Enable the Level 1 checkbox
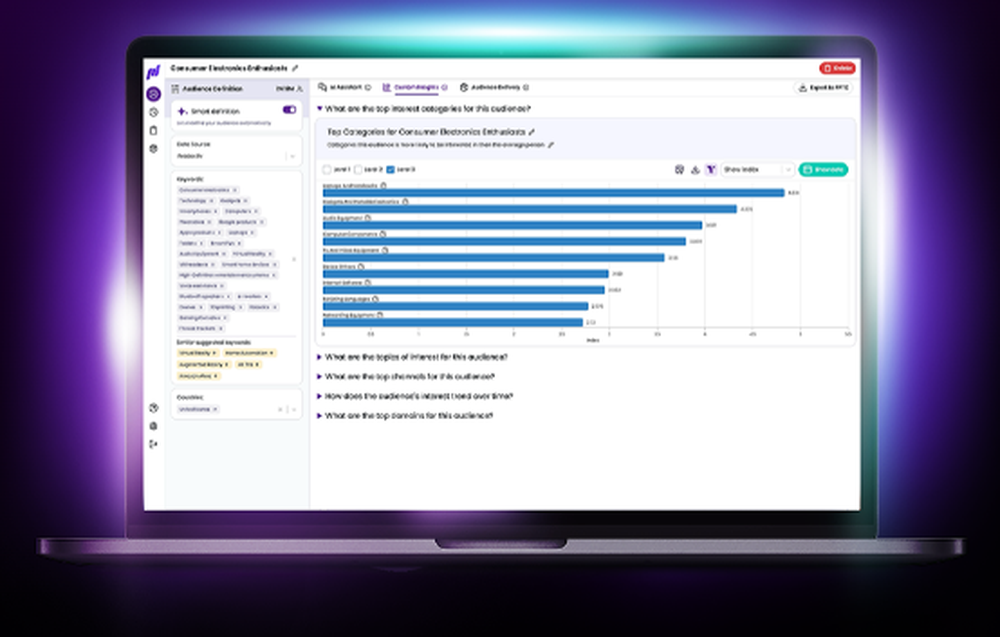 [x=327, y=170]
